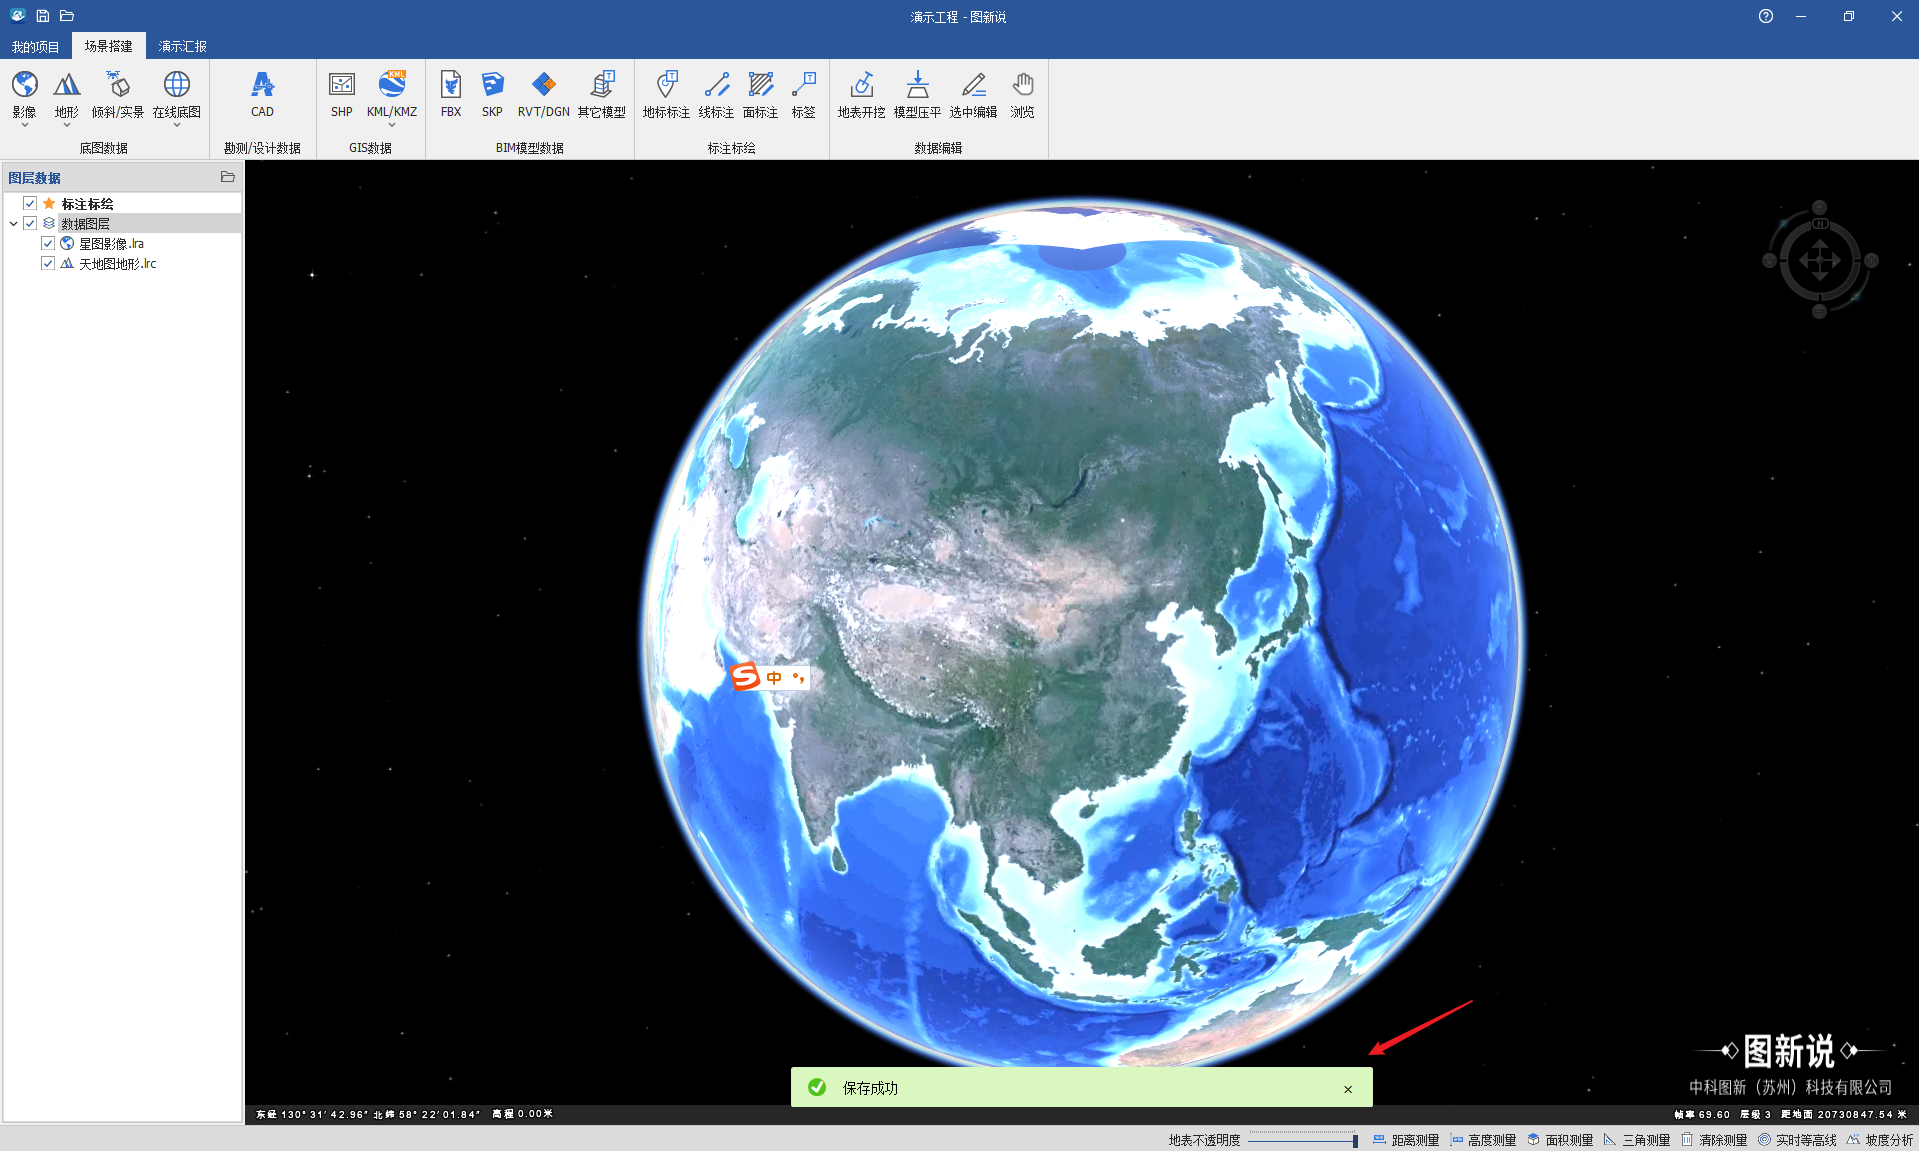Click the SKP model icon
Viewport: 1919px width, 1151px height.
492,86
